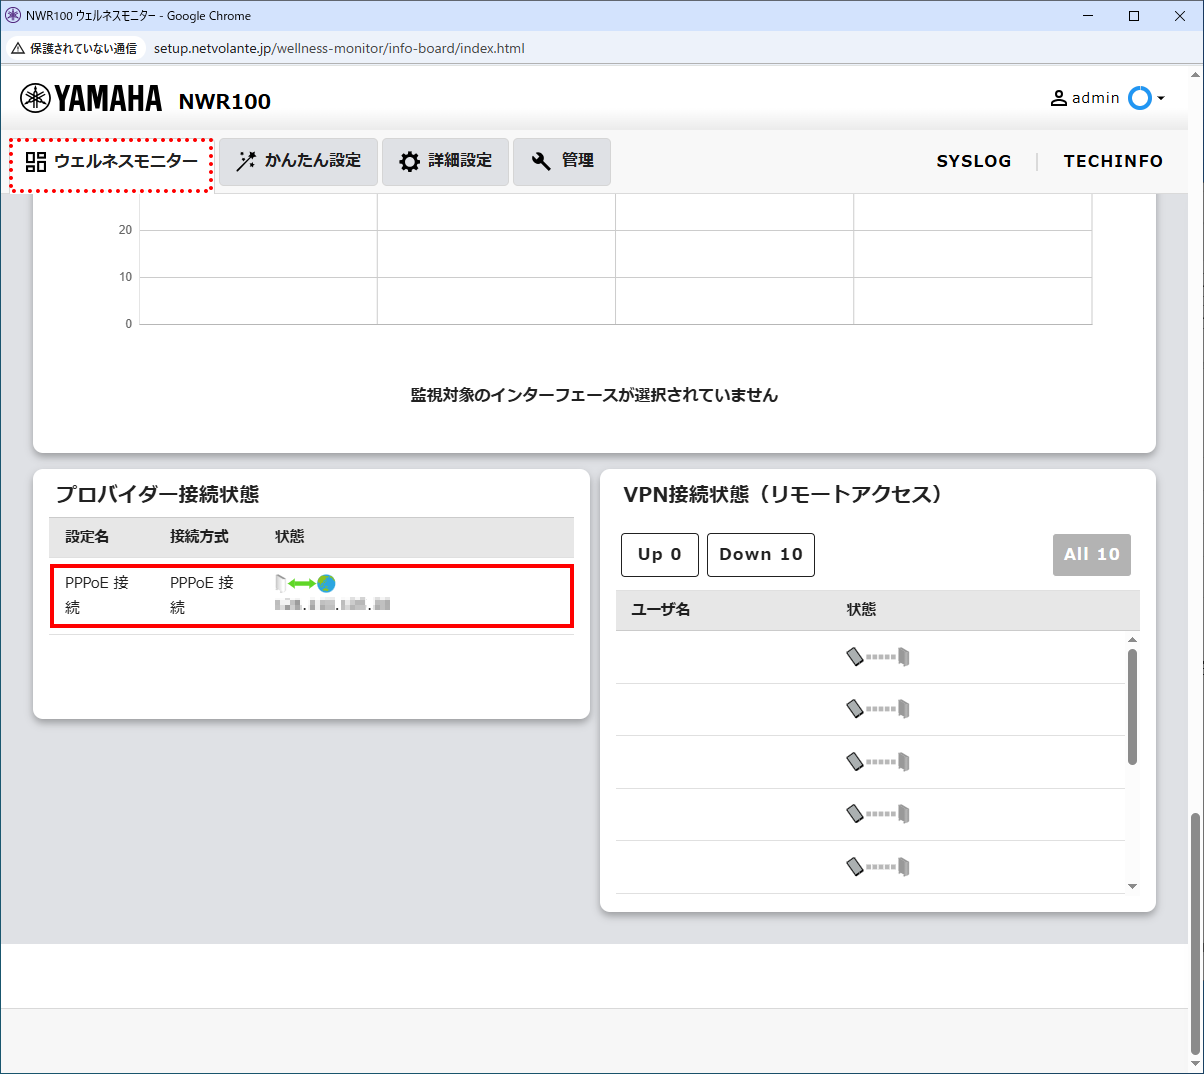Toggle the Down 10 VPN filter
Image resolution: width=1204 pixels, height=1074 pixels.
[x=760, y=554]
